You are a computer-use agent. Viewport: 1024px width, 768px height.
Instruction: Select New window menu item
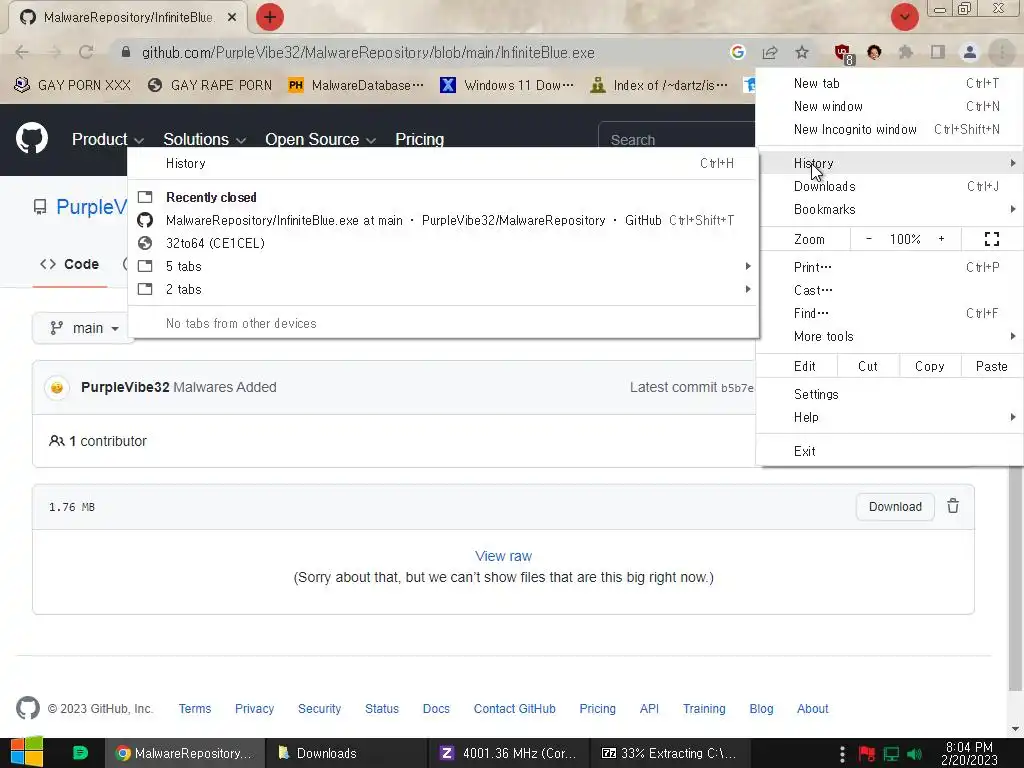(x=889, y=106)
